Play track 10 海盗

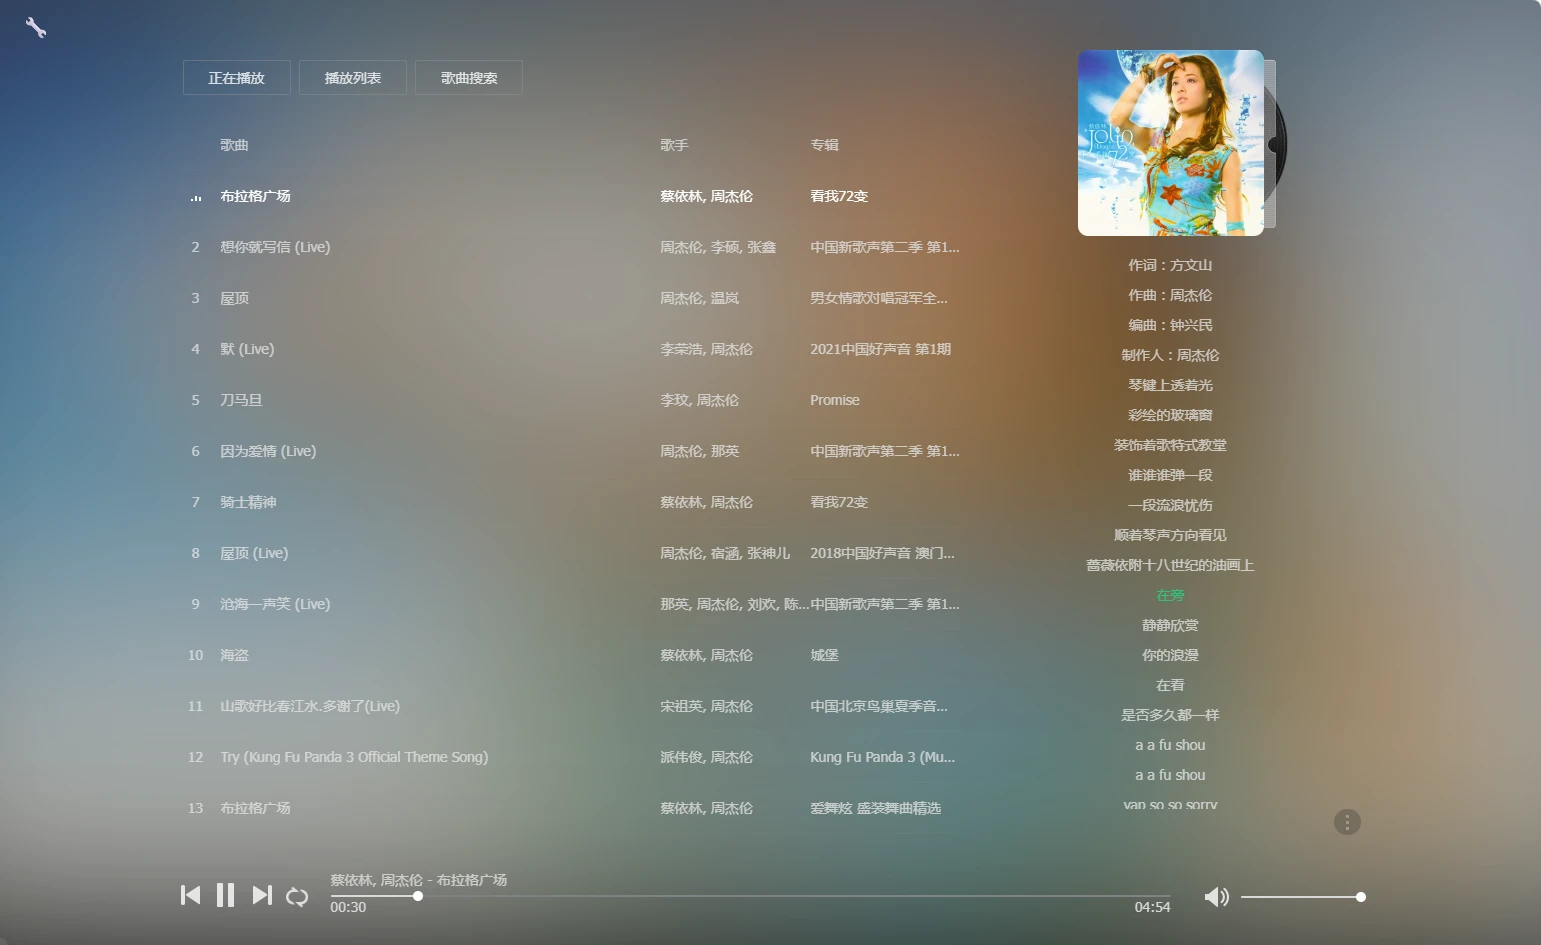tap(234, 655)
